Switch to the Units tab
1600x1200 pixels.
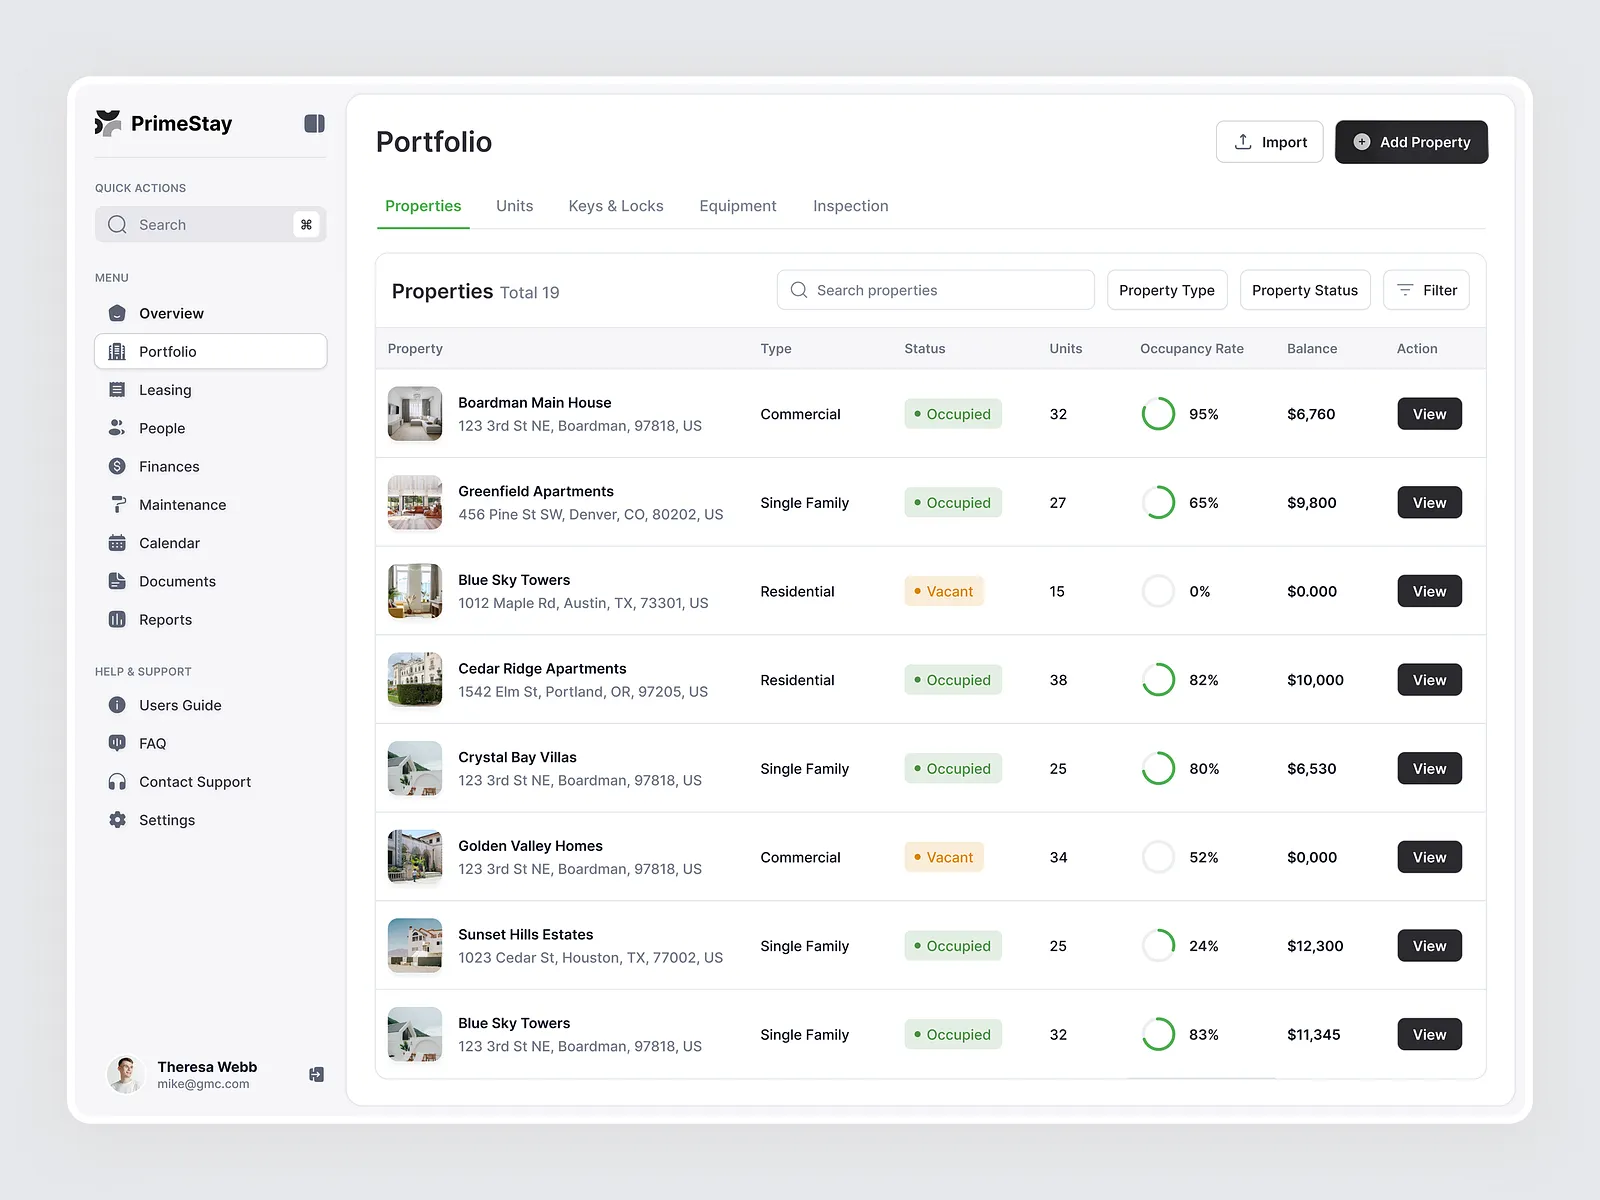click(514, 206)
